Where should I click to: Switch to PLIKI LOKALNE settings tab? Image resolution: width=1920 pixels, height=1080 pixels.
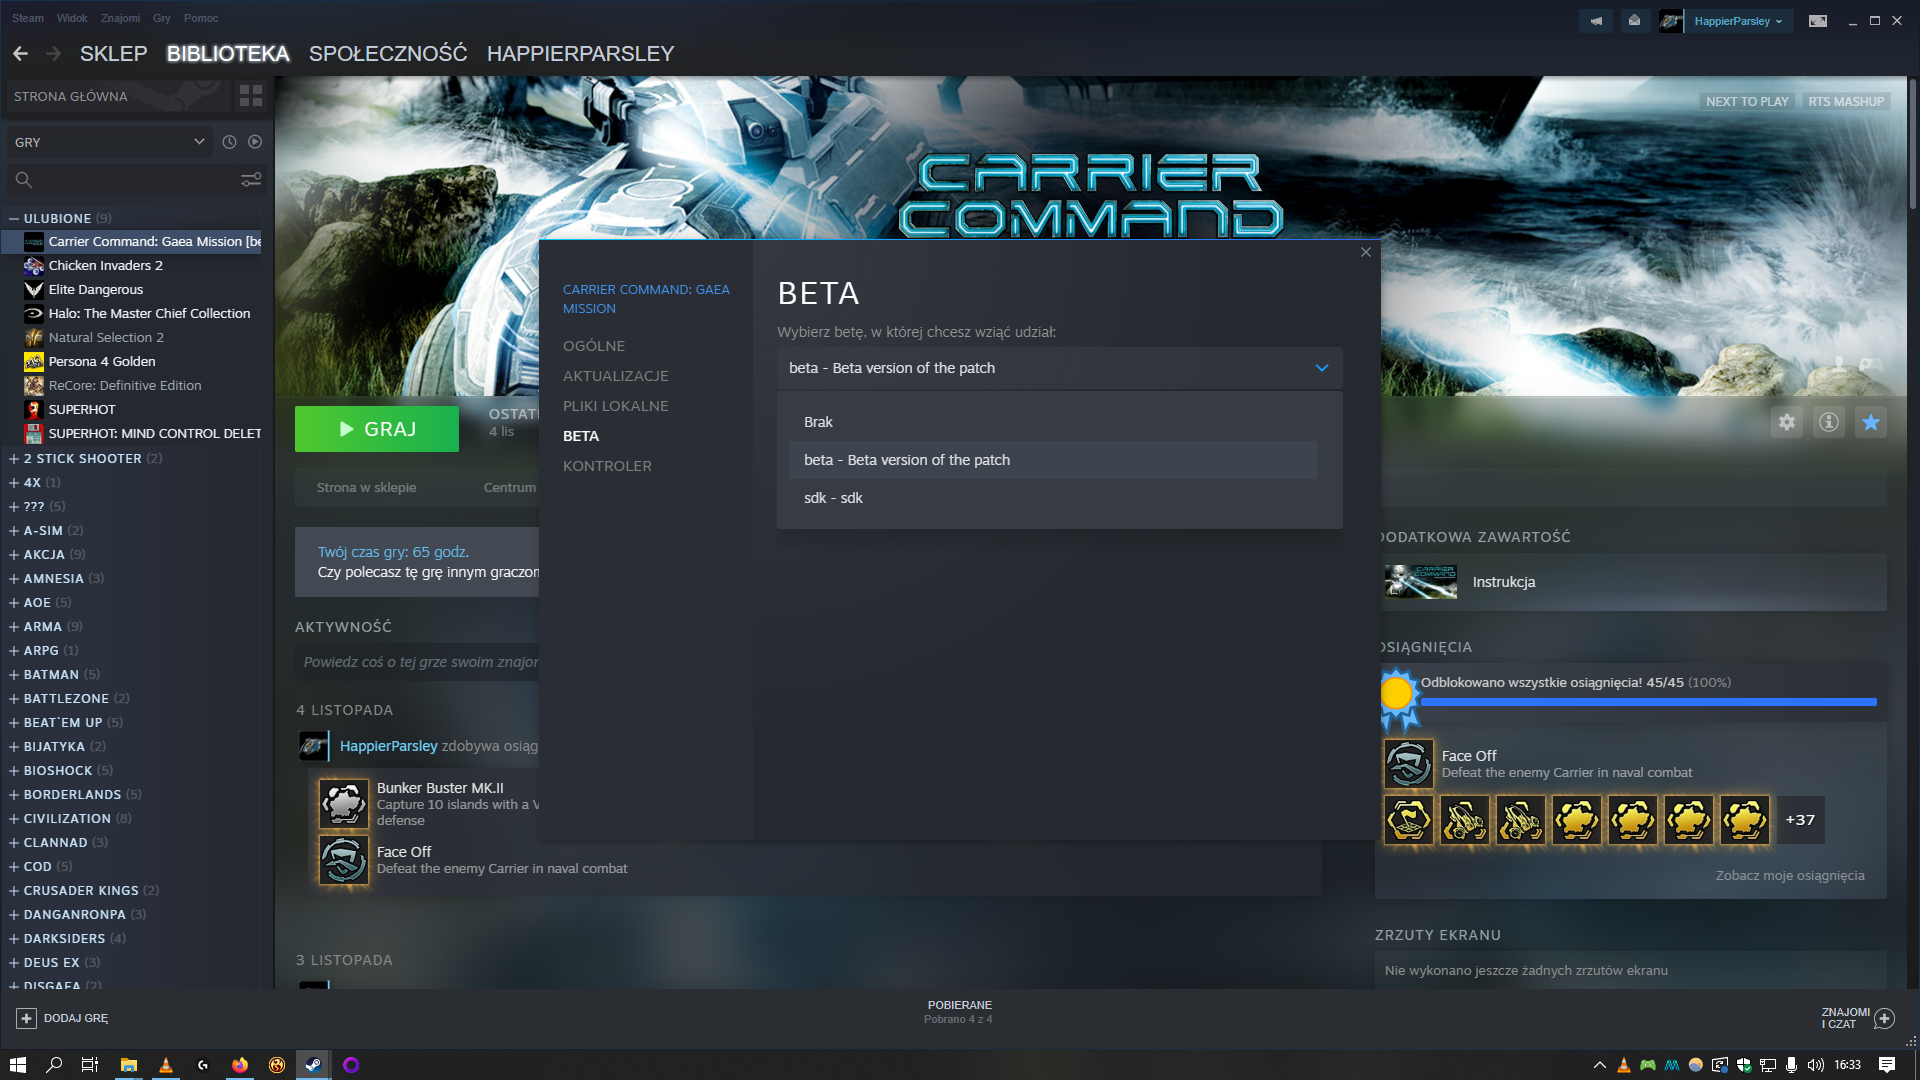point(615,406)
